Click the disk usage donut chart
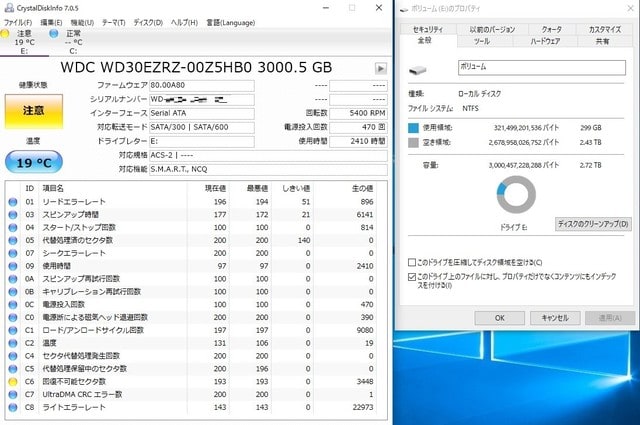 pyautogui.click(x=516, y=195)
